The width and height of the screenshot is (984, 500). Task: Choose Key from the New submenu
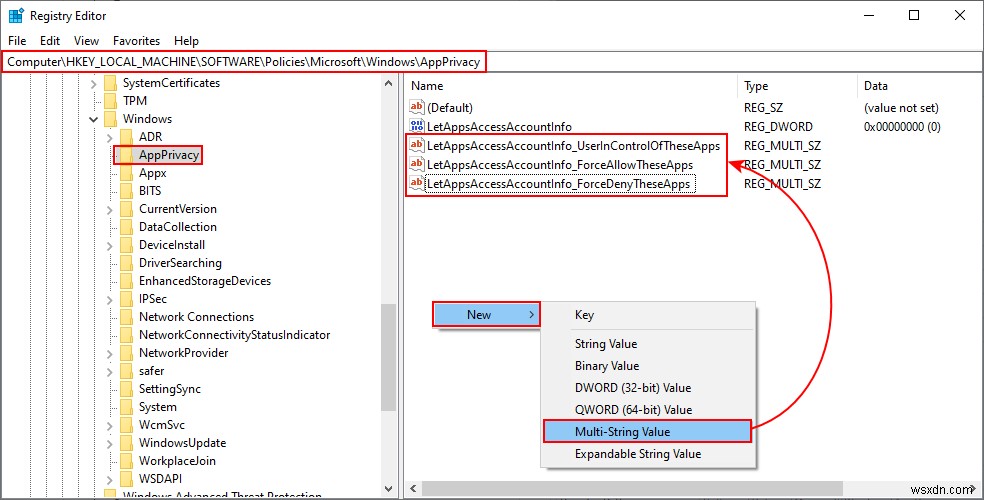pos(649,315)
